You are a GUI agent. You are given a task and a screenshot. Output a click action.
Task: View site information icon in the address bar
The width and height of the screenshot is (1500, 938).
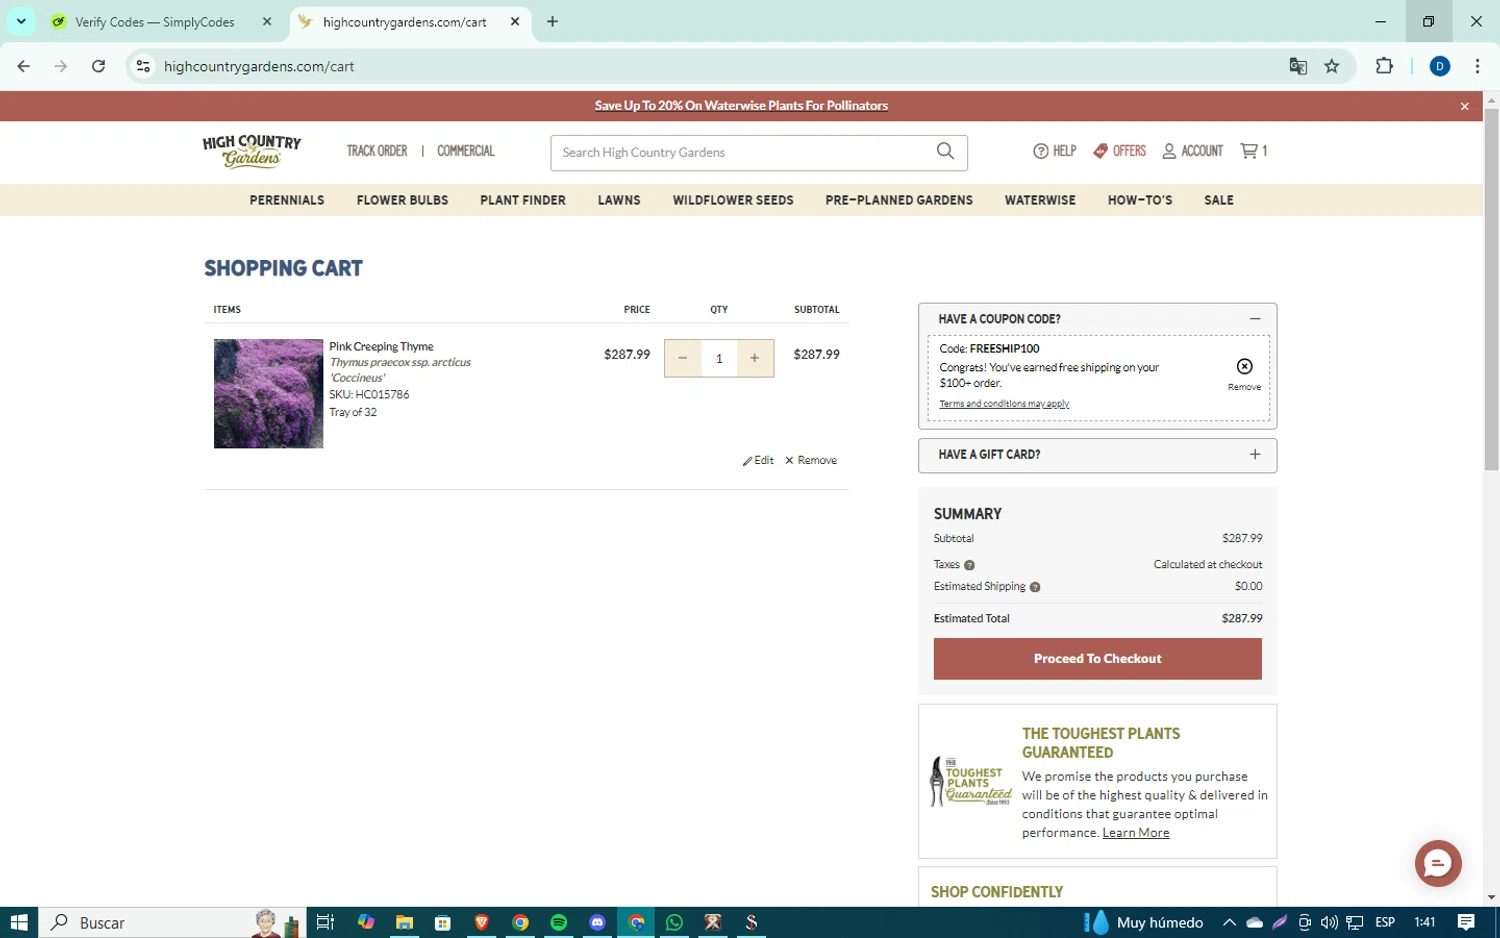click(x=143, y=66)
